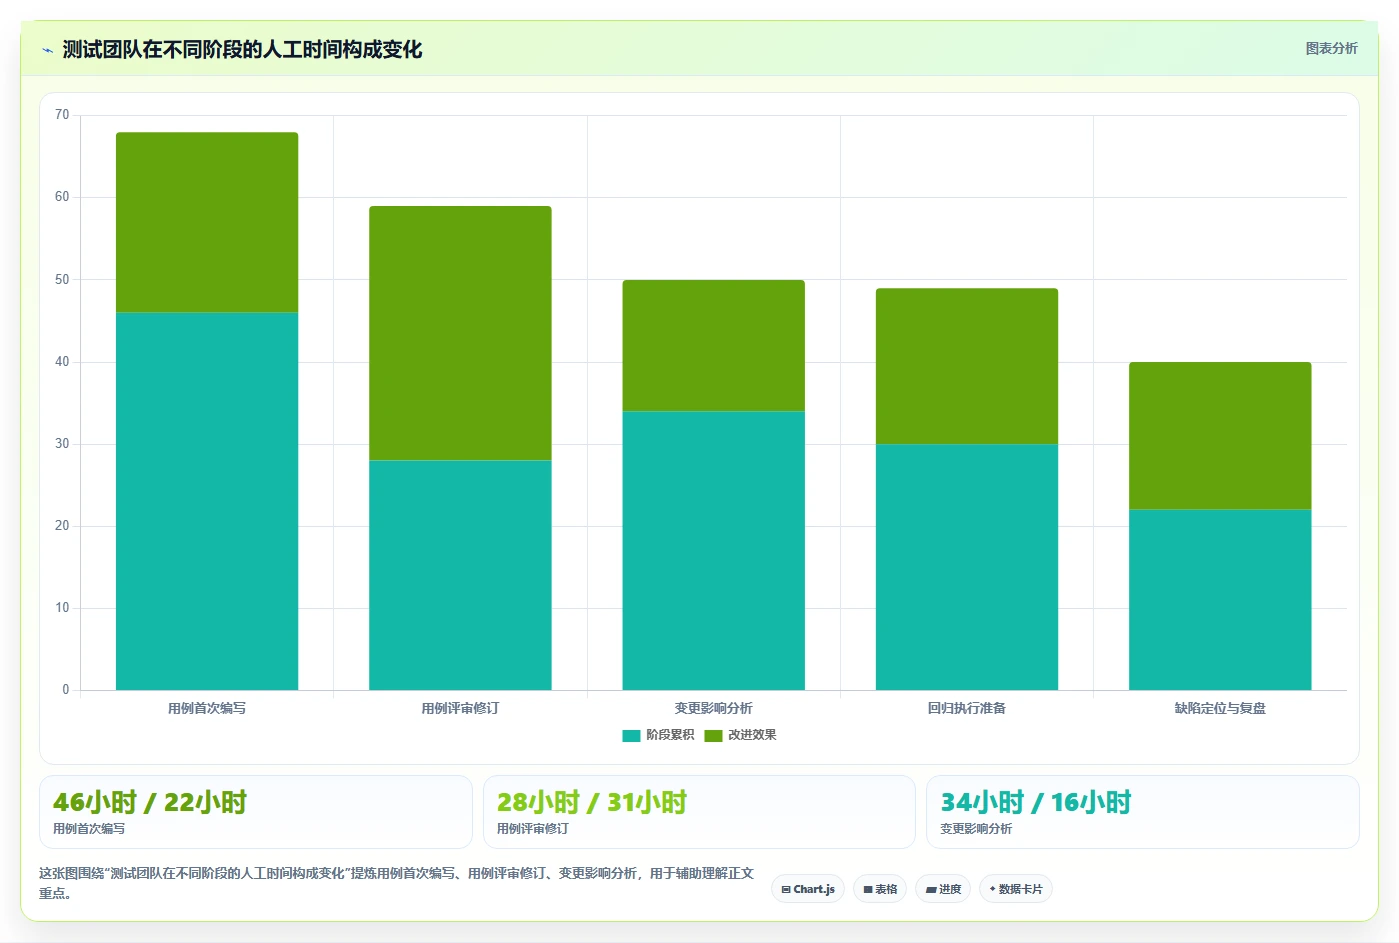The image size is (1399, 943).
Task: Select the 46小时 / 22小时 stat value
Action: 150,803
